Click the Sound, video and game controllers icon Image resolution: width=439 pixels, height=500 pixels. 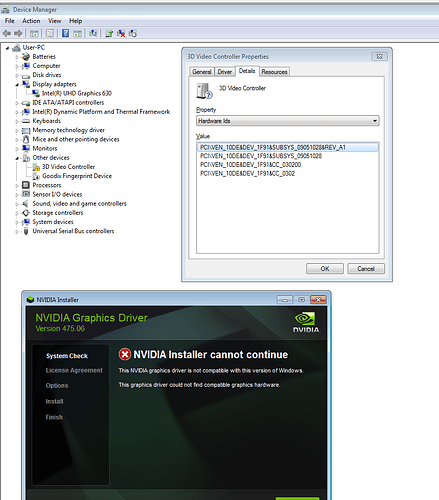pos(26,203)
